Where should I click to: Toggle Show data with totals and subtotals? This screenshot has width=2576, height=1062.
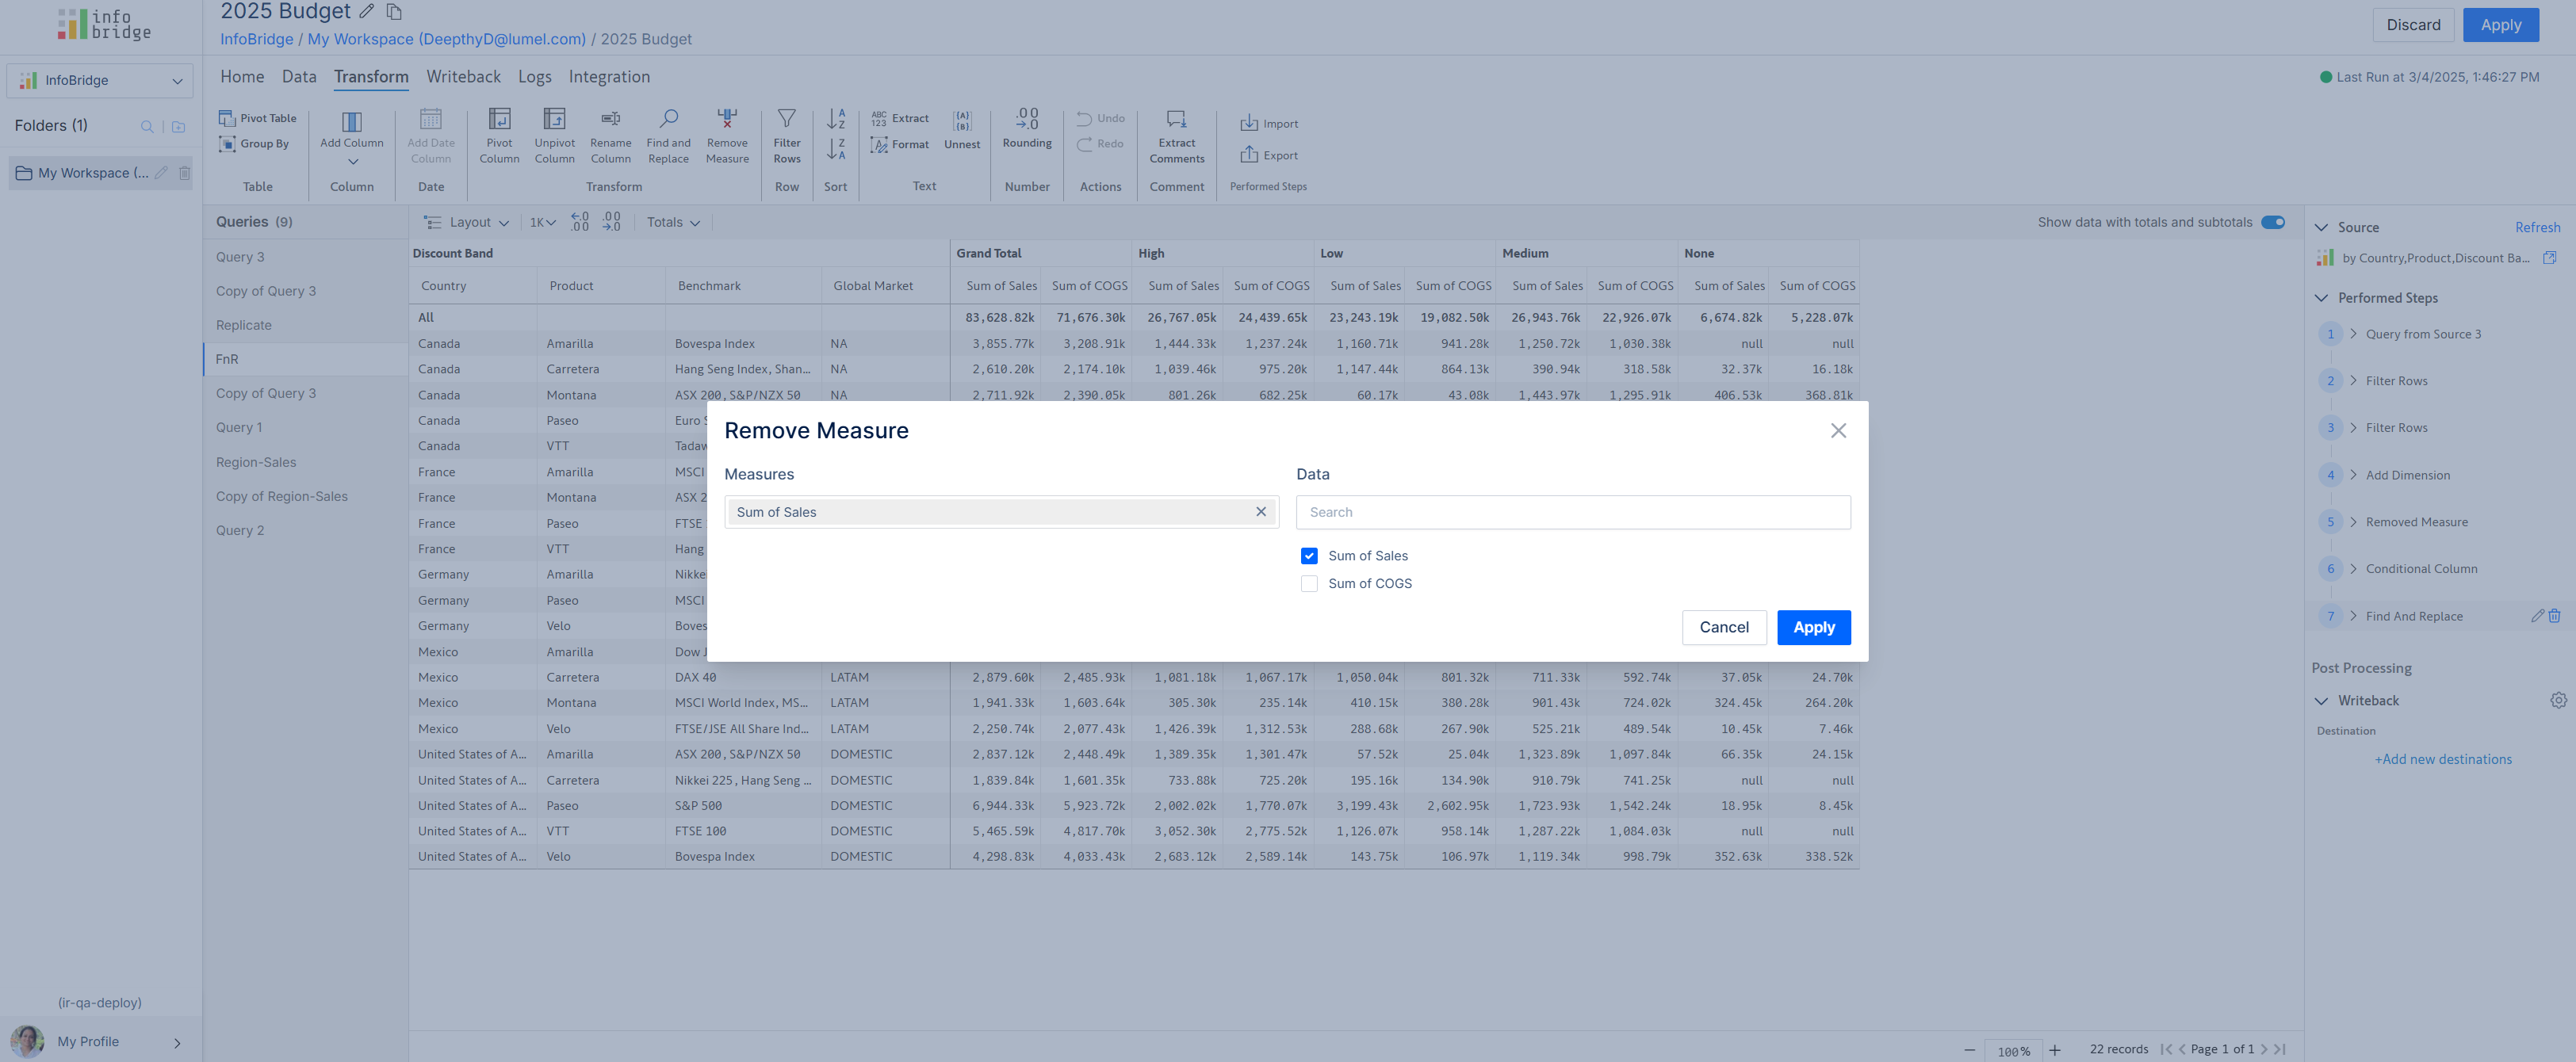point(2272,222)
